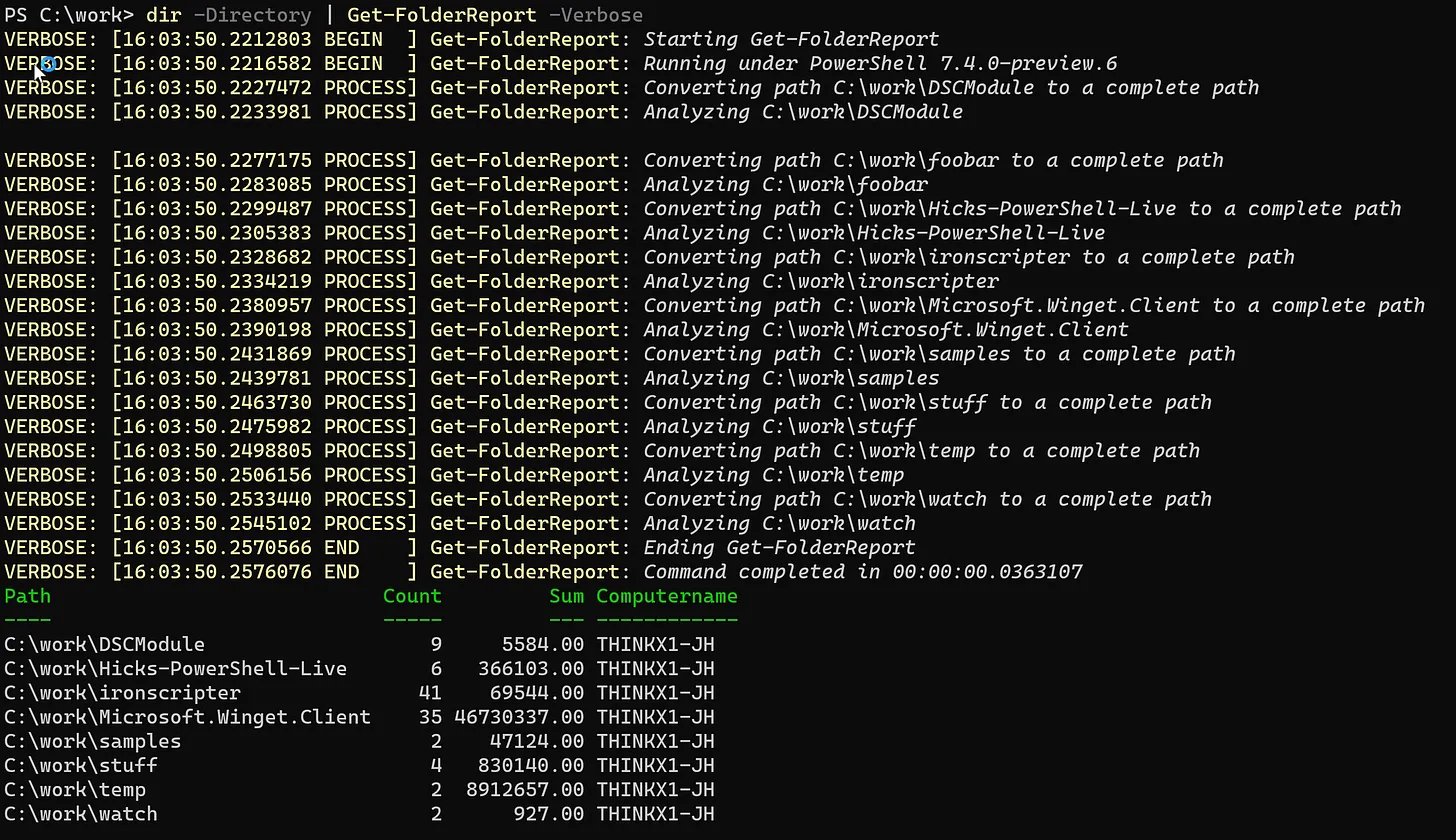Click the Count column header
This screenshot has height=840, width=1456.
(x=412, y=597)
